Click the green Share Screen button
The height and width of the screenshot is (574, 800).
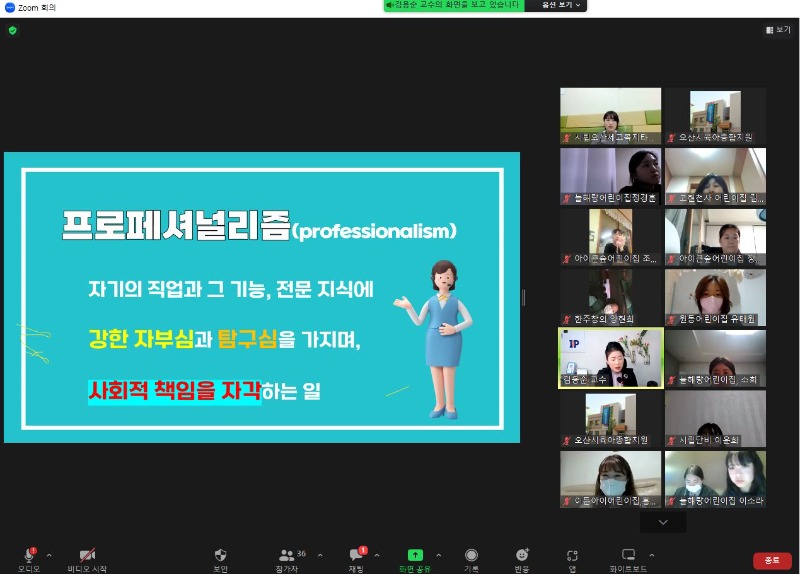click(414, 555)
